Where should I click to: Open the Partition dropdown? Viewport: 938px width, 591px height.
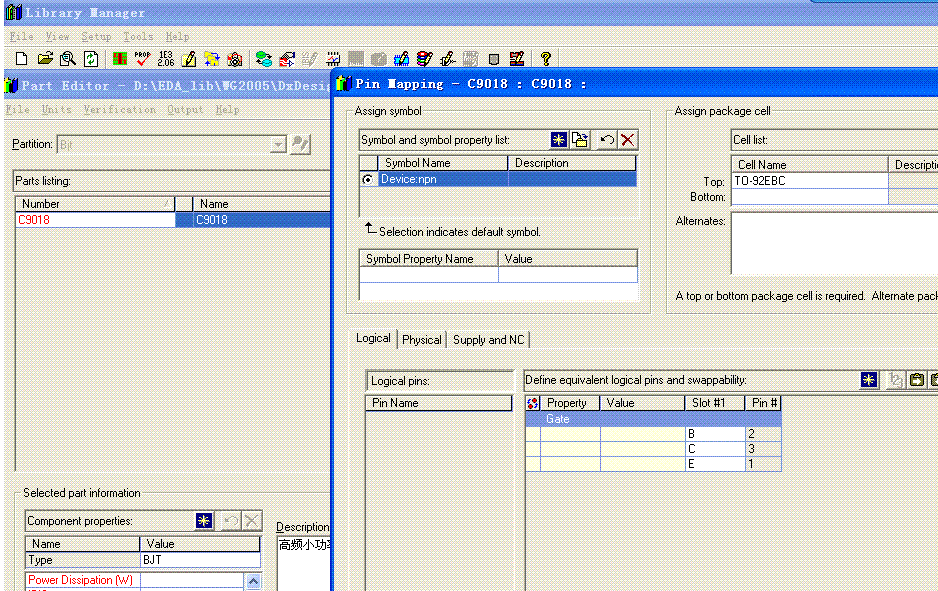(278, 145)
